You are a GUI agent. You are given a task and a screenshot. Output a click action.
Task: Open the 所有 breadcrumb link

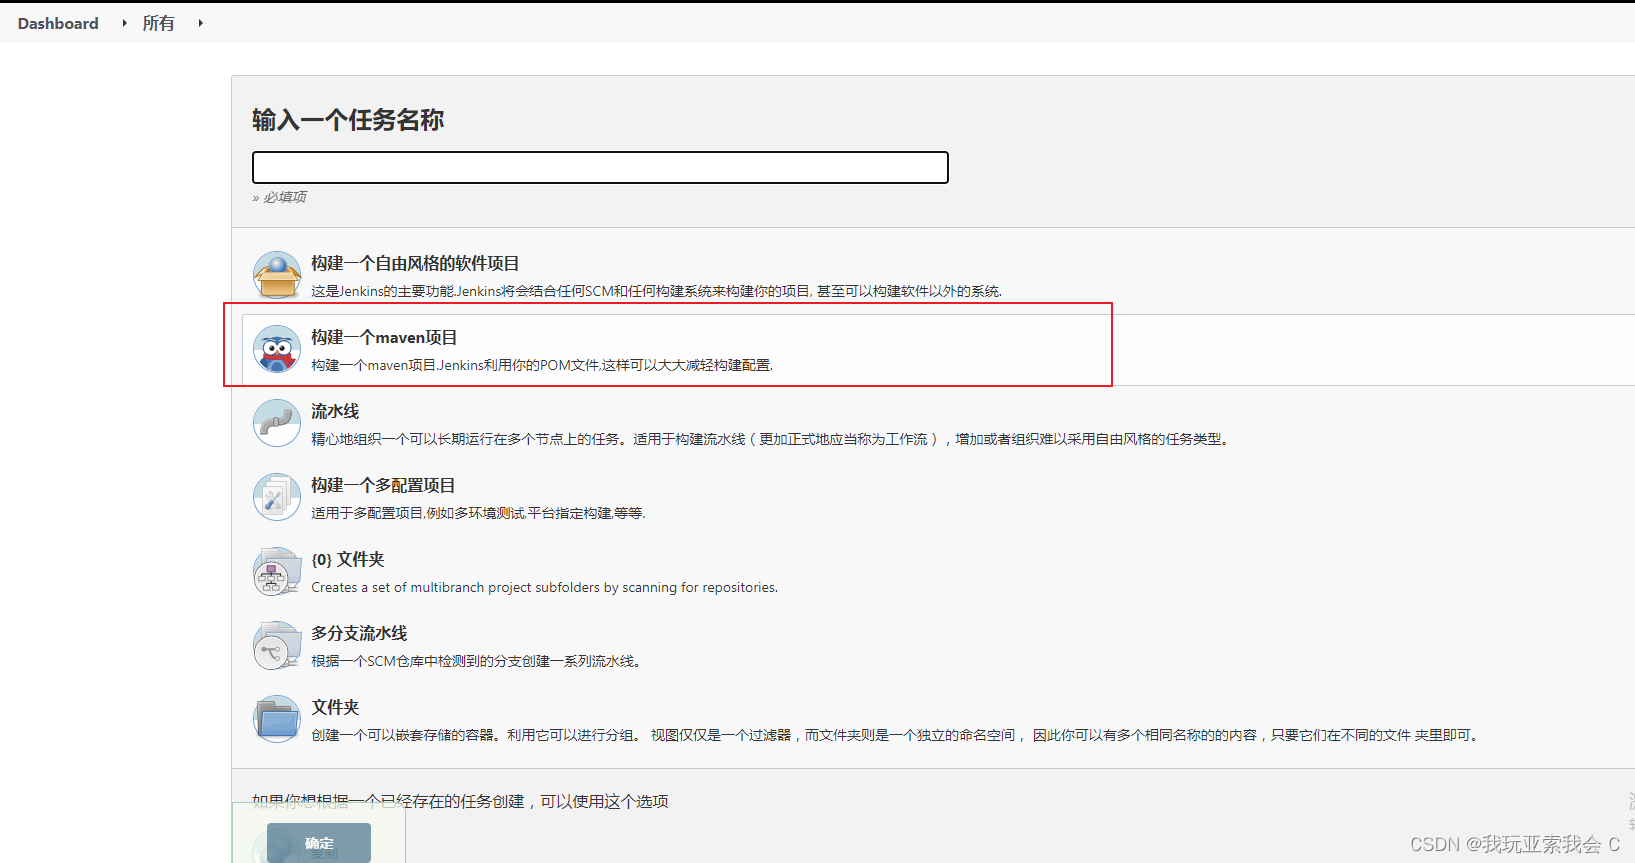pos(158,23)
